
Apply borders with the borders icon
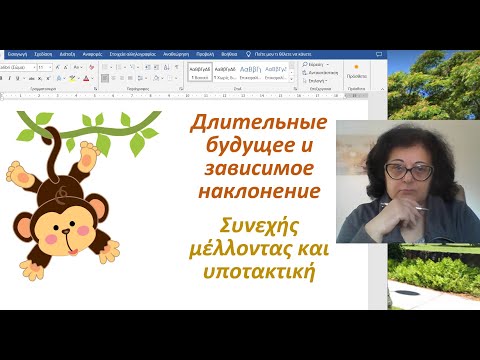(170, 78)
